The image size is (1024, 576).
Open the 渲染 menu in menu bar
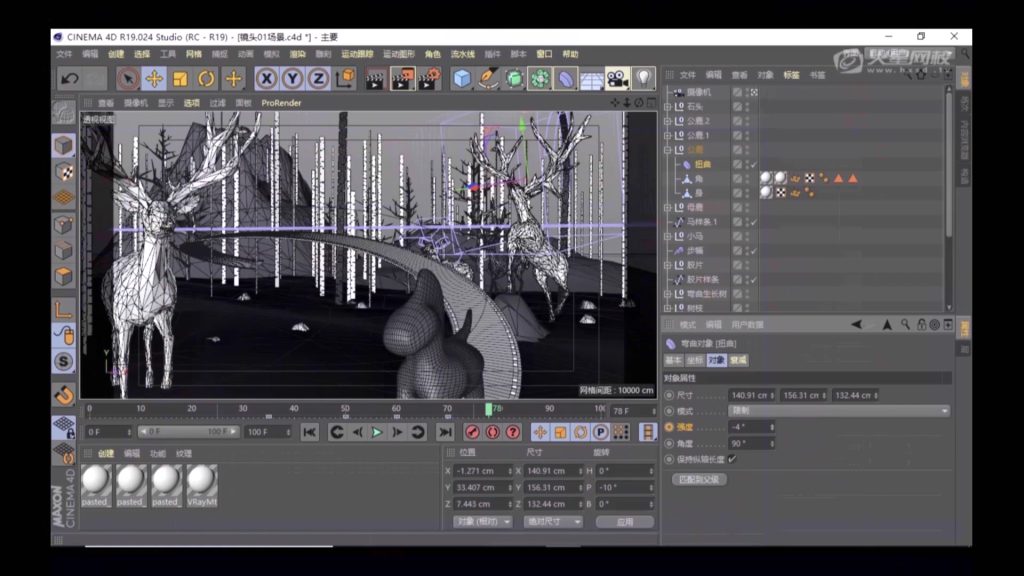[x=298, y=54]
